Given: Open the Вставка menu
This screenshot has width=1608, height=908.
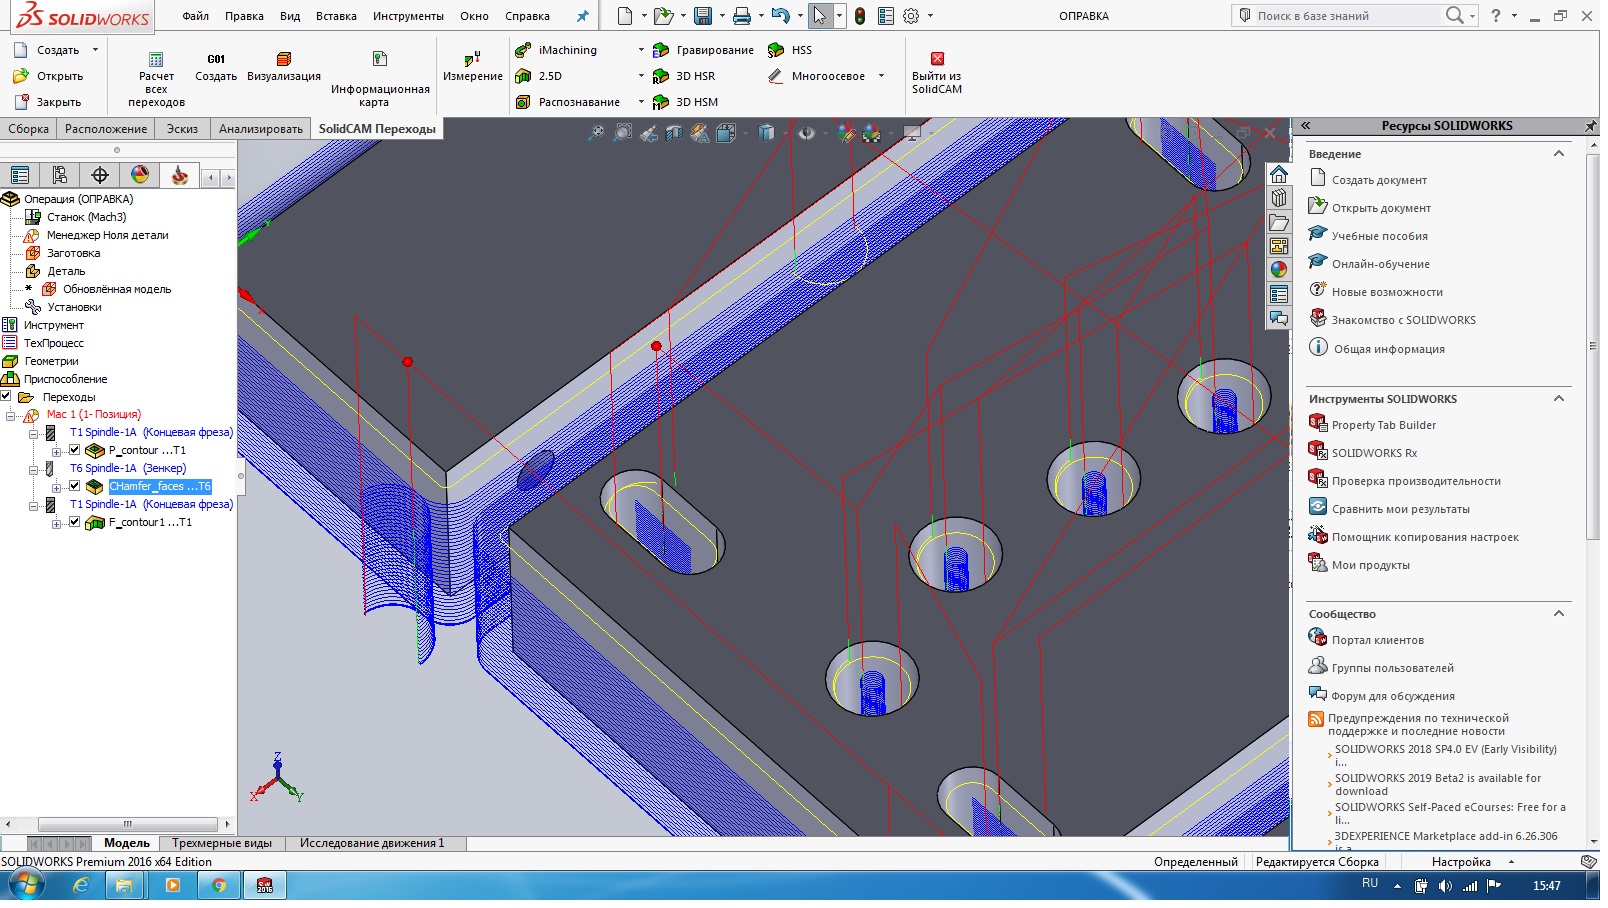Looking at the screenshot, I should [336, 16].
